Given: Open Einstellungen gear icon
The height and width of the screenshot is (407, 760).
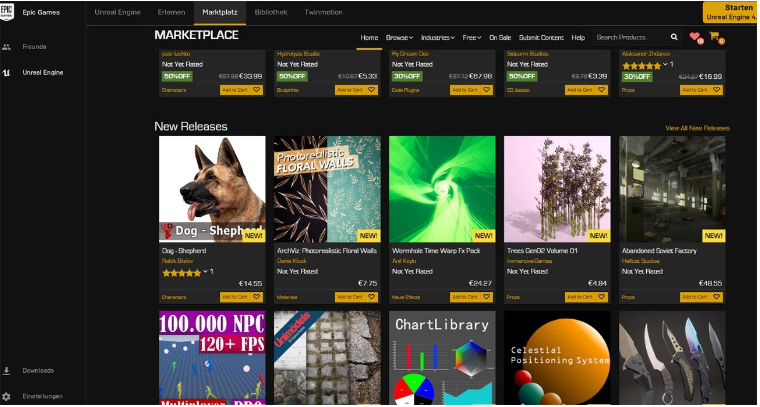Looking at the screenshot, I should [6, 397].
